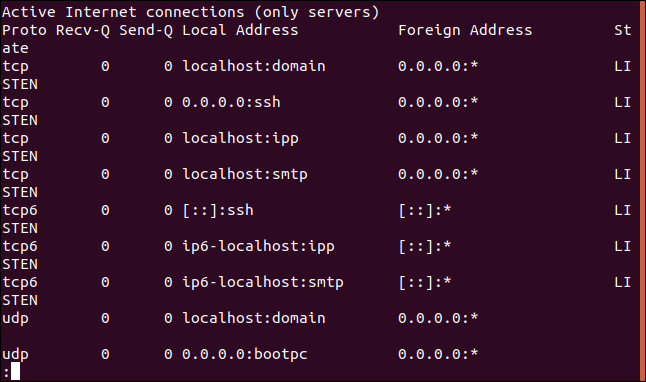646x382 pixels.
Task: Click foreign address '0.0.0.0:*' of bootpc row
Action: (x=438, y=354)
